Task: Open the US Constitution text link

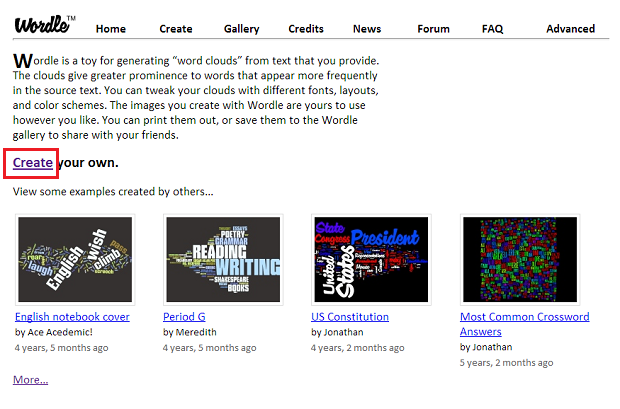Action: pyautogui.click(x=350, y=317)
